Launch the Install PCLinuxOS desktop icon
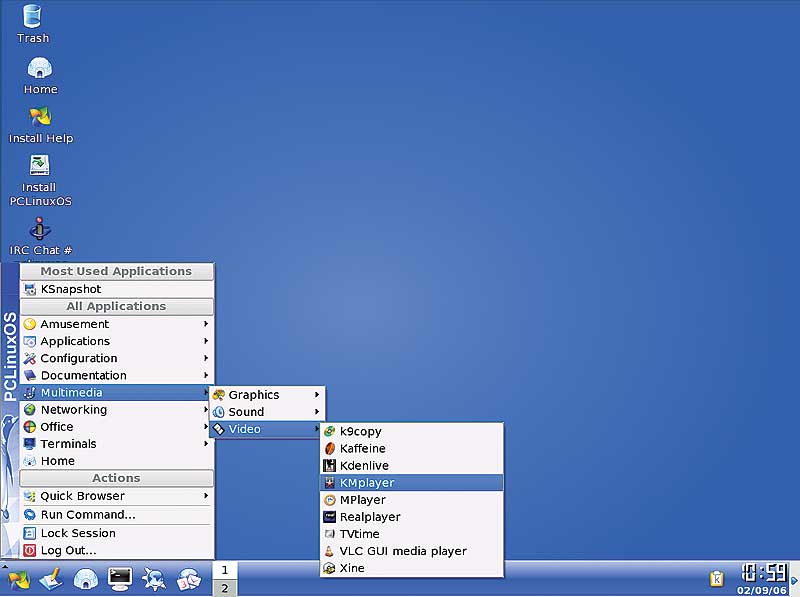This screenshot has height=597, width=800. (x=40, y=180)
